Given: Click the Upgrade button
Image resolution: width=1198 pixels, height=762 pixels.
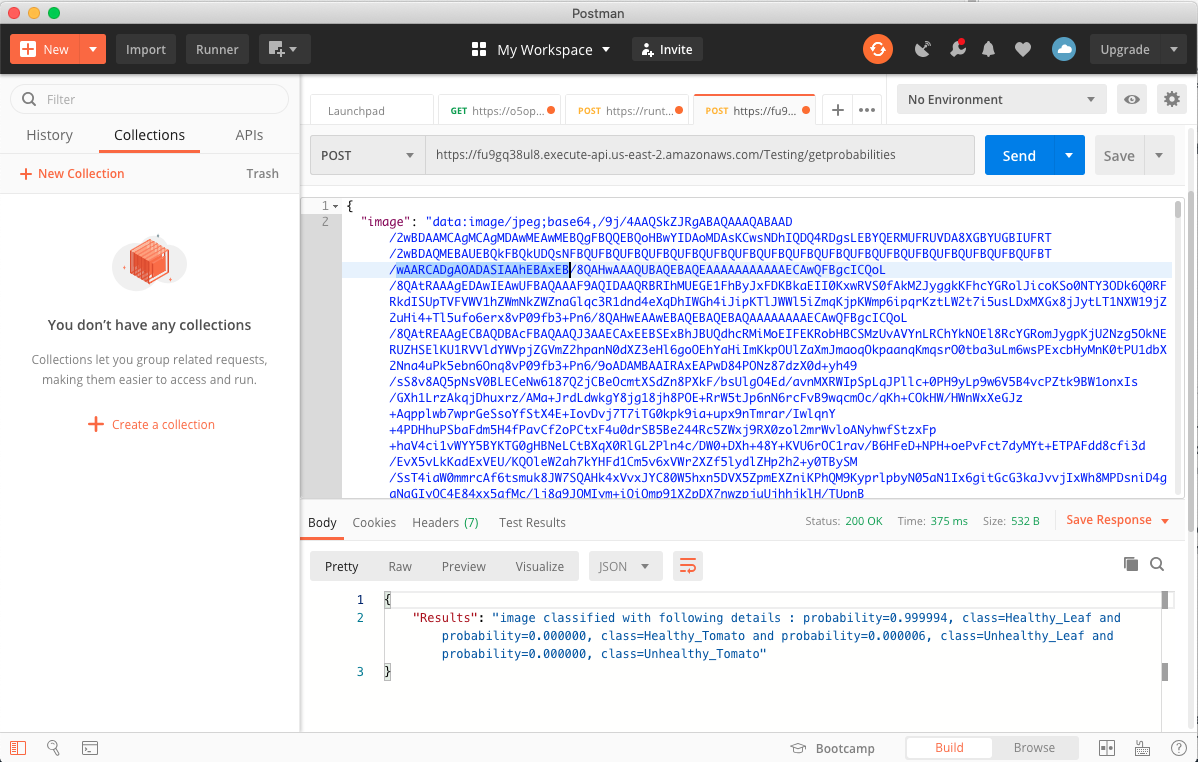Looking at the screenshot, I should click(x=1125, y=50).
